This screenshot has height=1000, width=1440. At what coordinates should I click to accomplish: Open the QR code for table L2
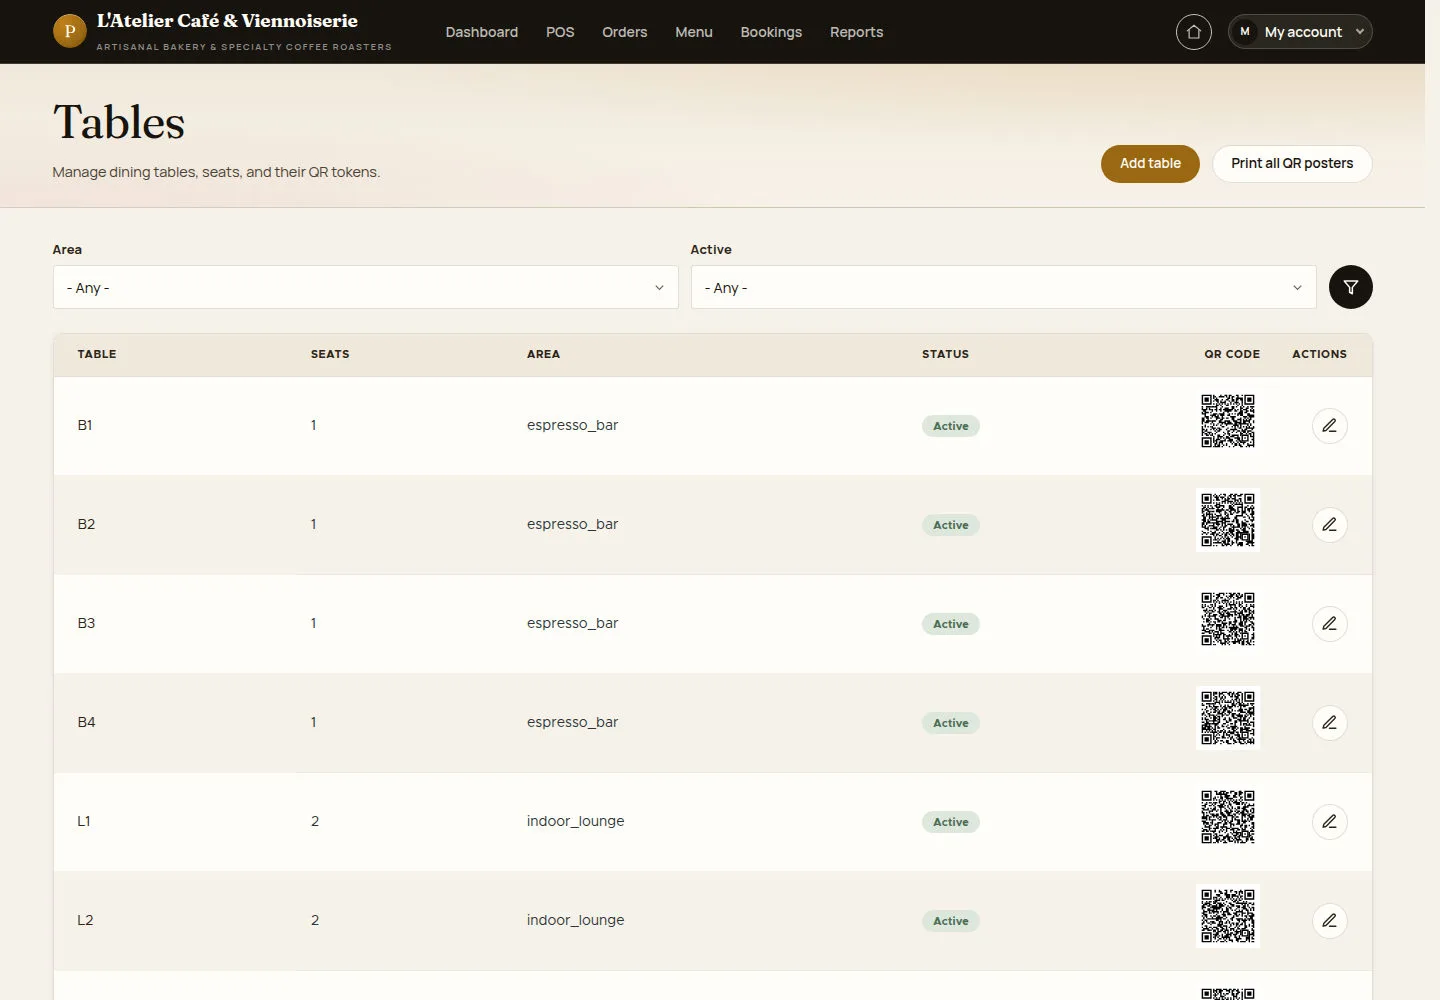point(1228,916)
